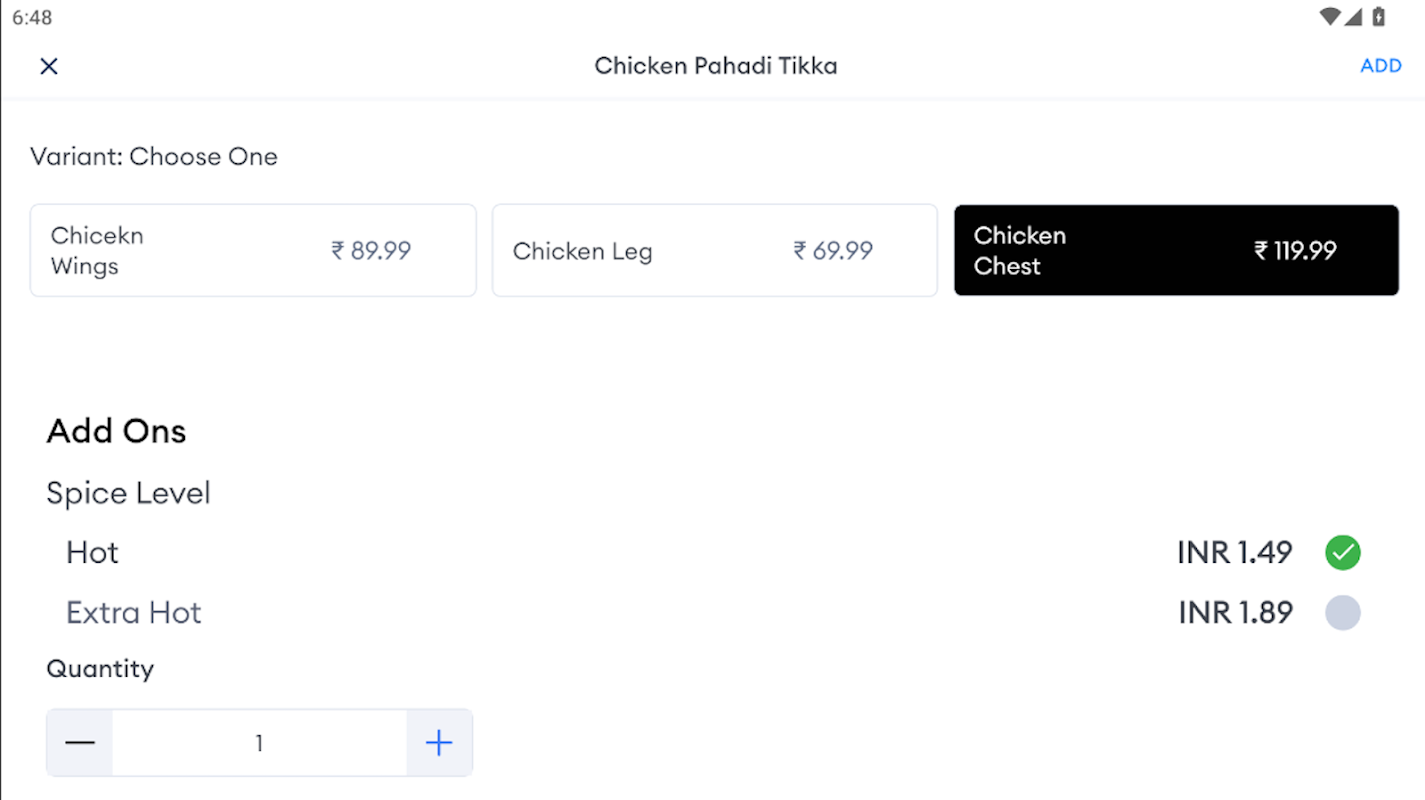
Task: Tap the Chicken Pahadi Tikka title
Action: coord(715,66)
